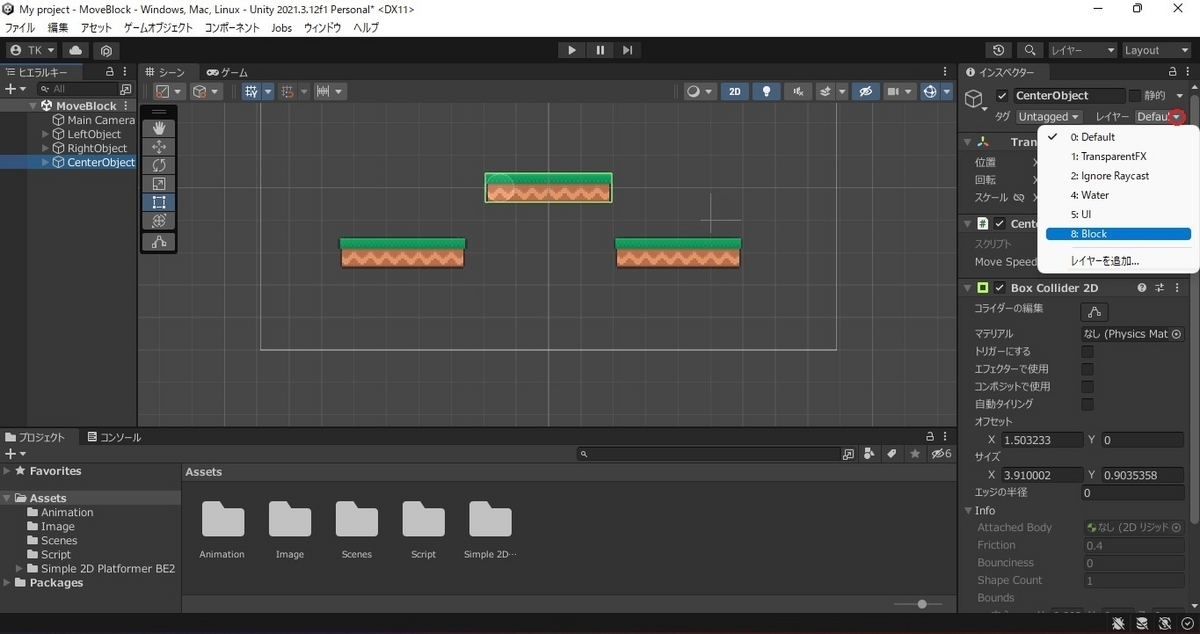Select the Transform tool
Viewport: 1200px width, 634px height.
point(159,221)
